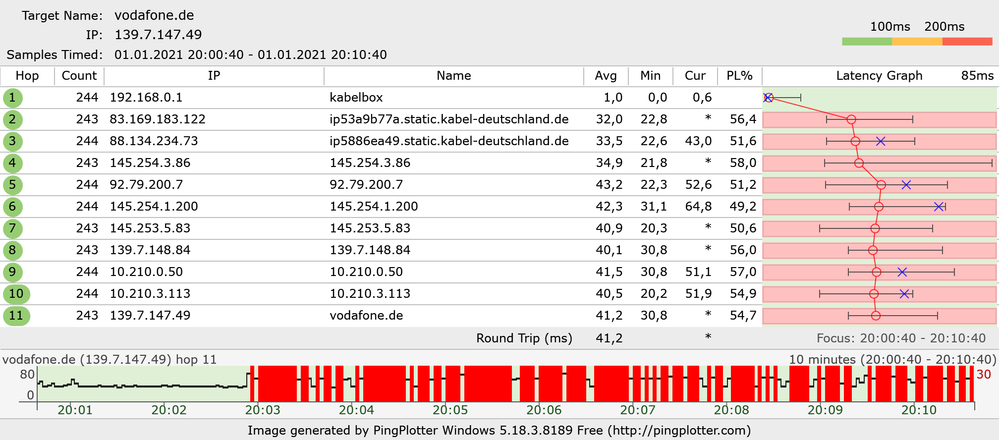
Task: Click the 20:07 timeline marker
Action: point(638,409)
